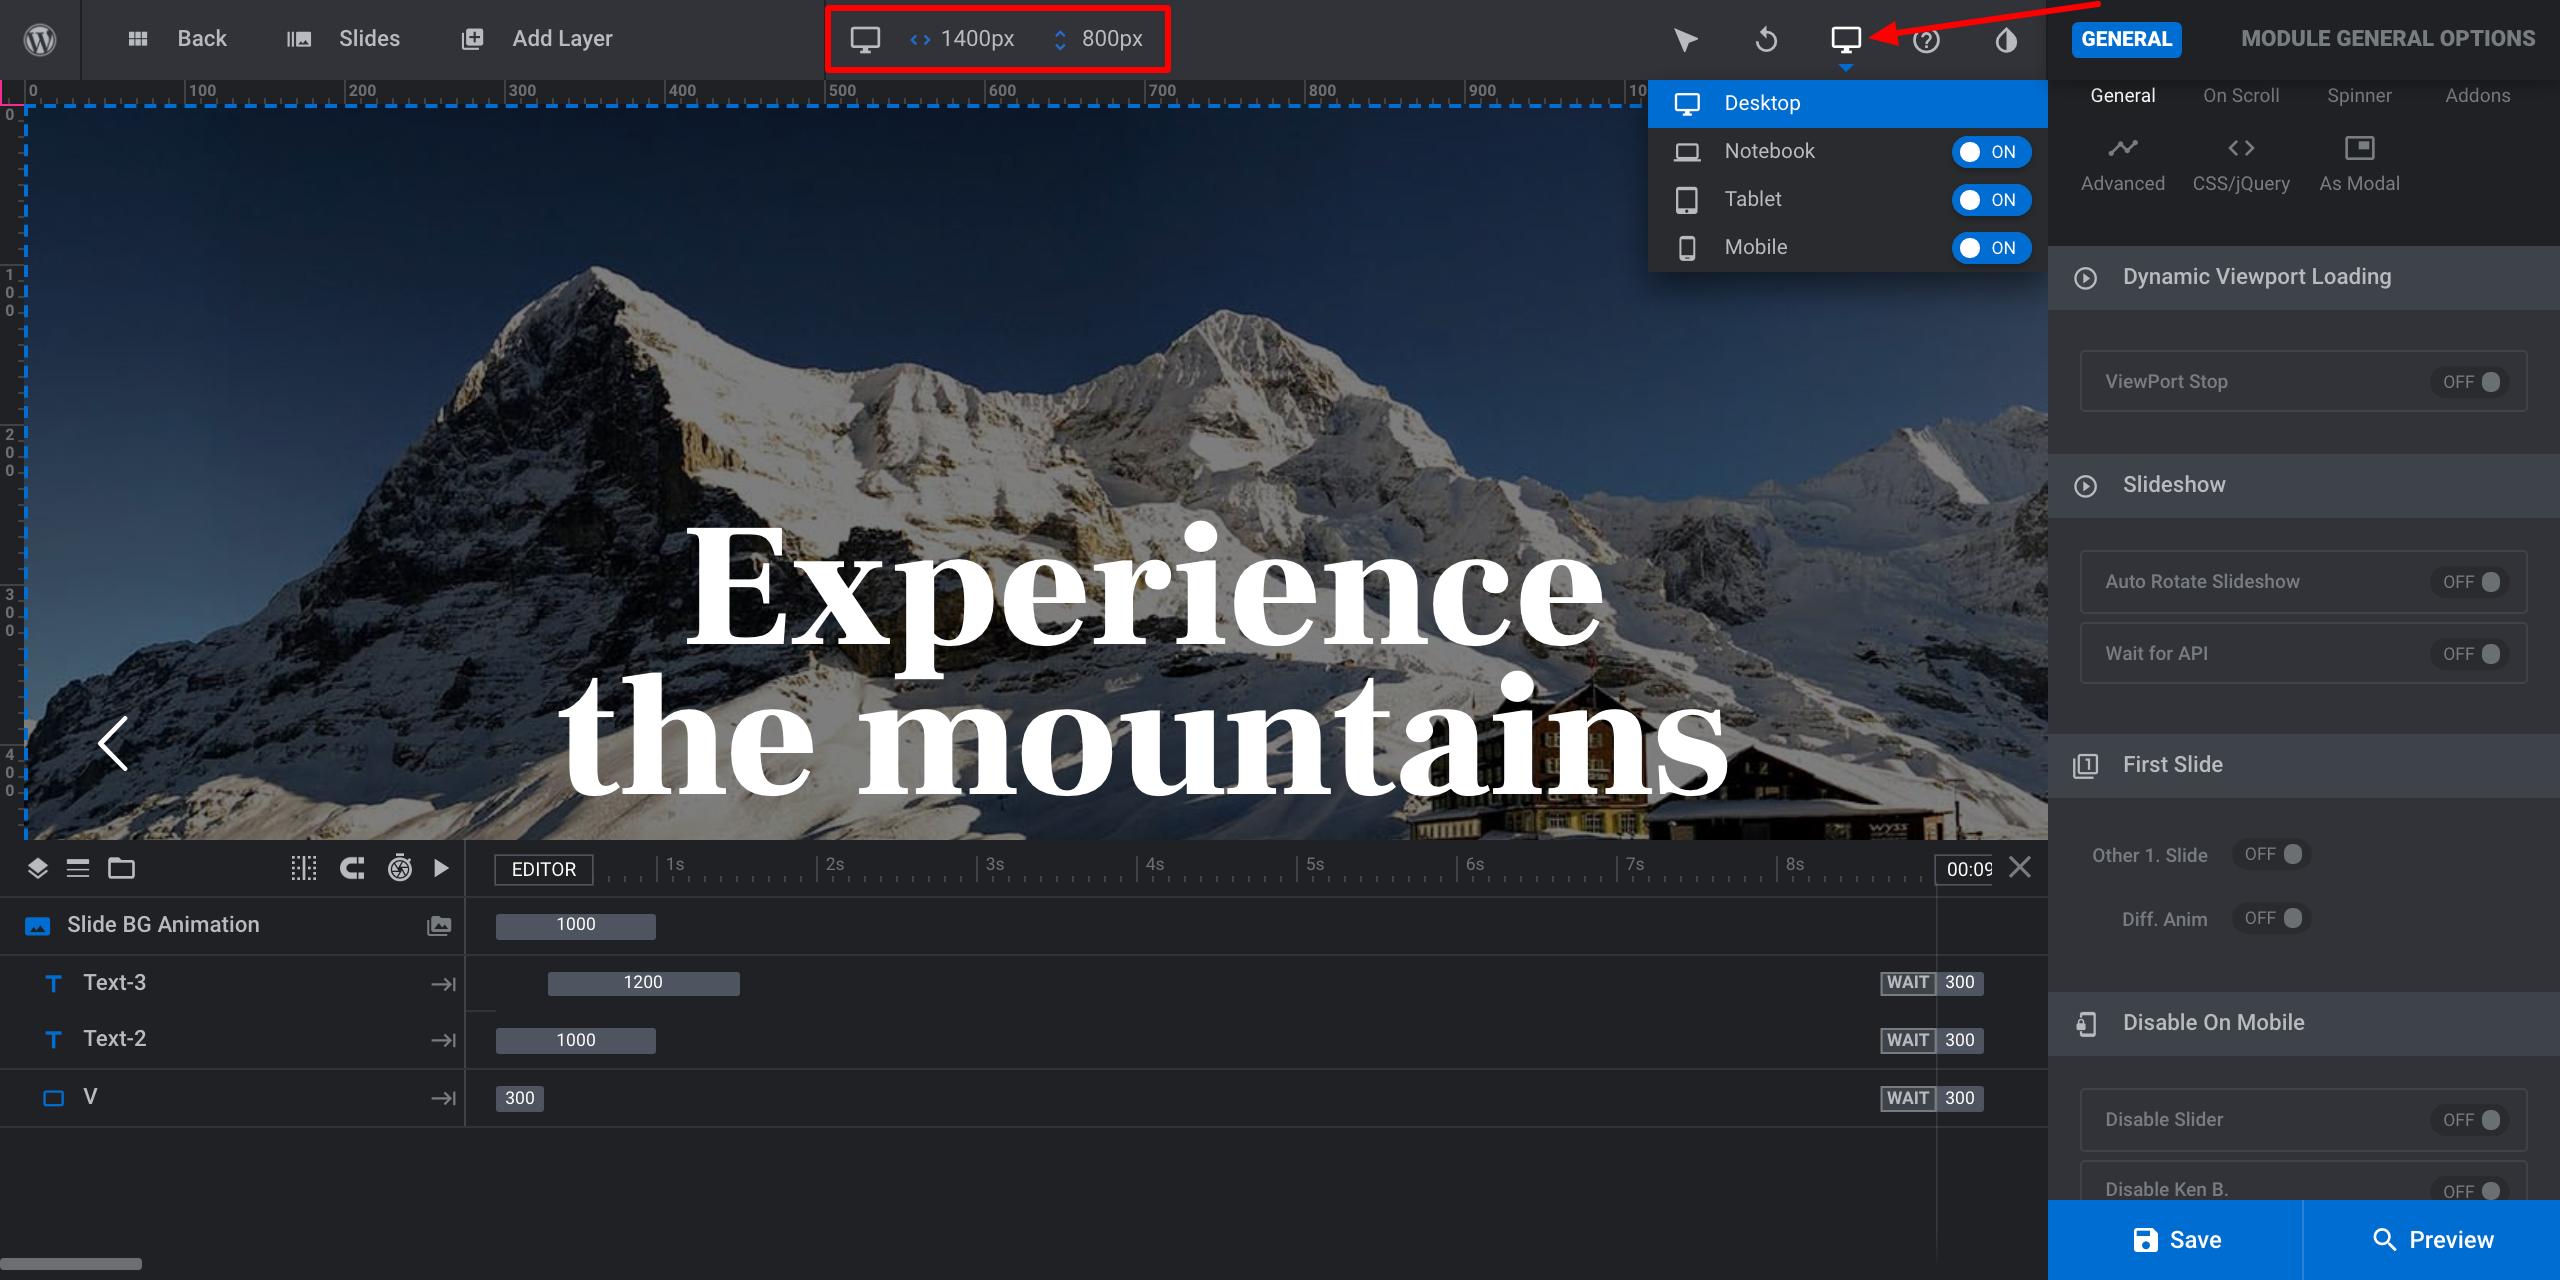Select the arrow pointer selection tool
Screen dimensions: 2560x1280
[1686, 40]
